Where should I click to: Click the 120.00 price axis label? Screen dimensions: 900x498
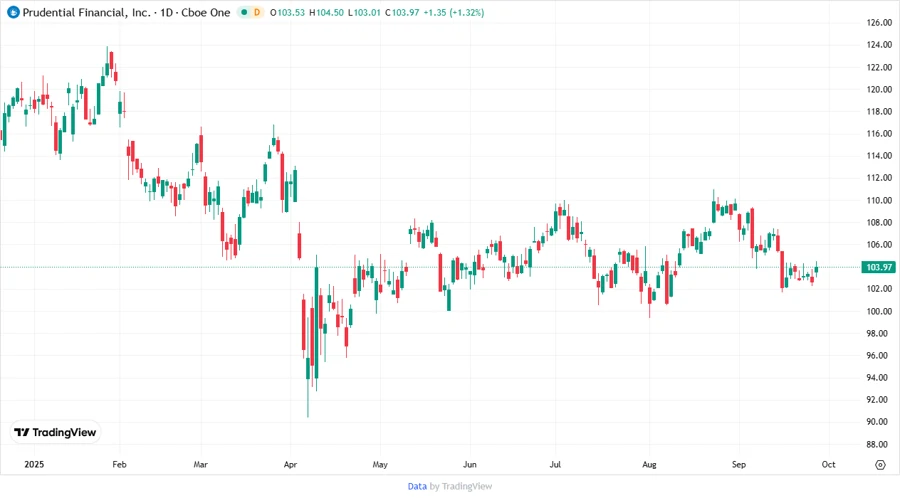coord(879,89)
